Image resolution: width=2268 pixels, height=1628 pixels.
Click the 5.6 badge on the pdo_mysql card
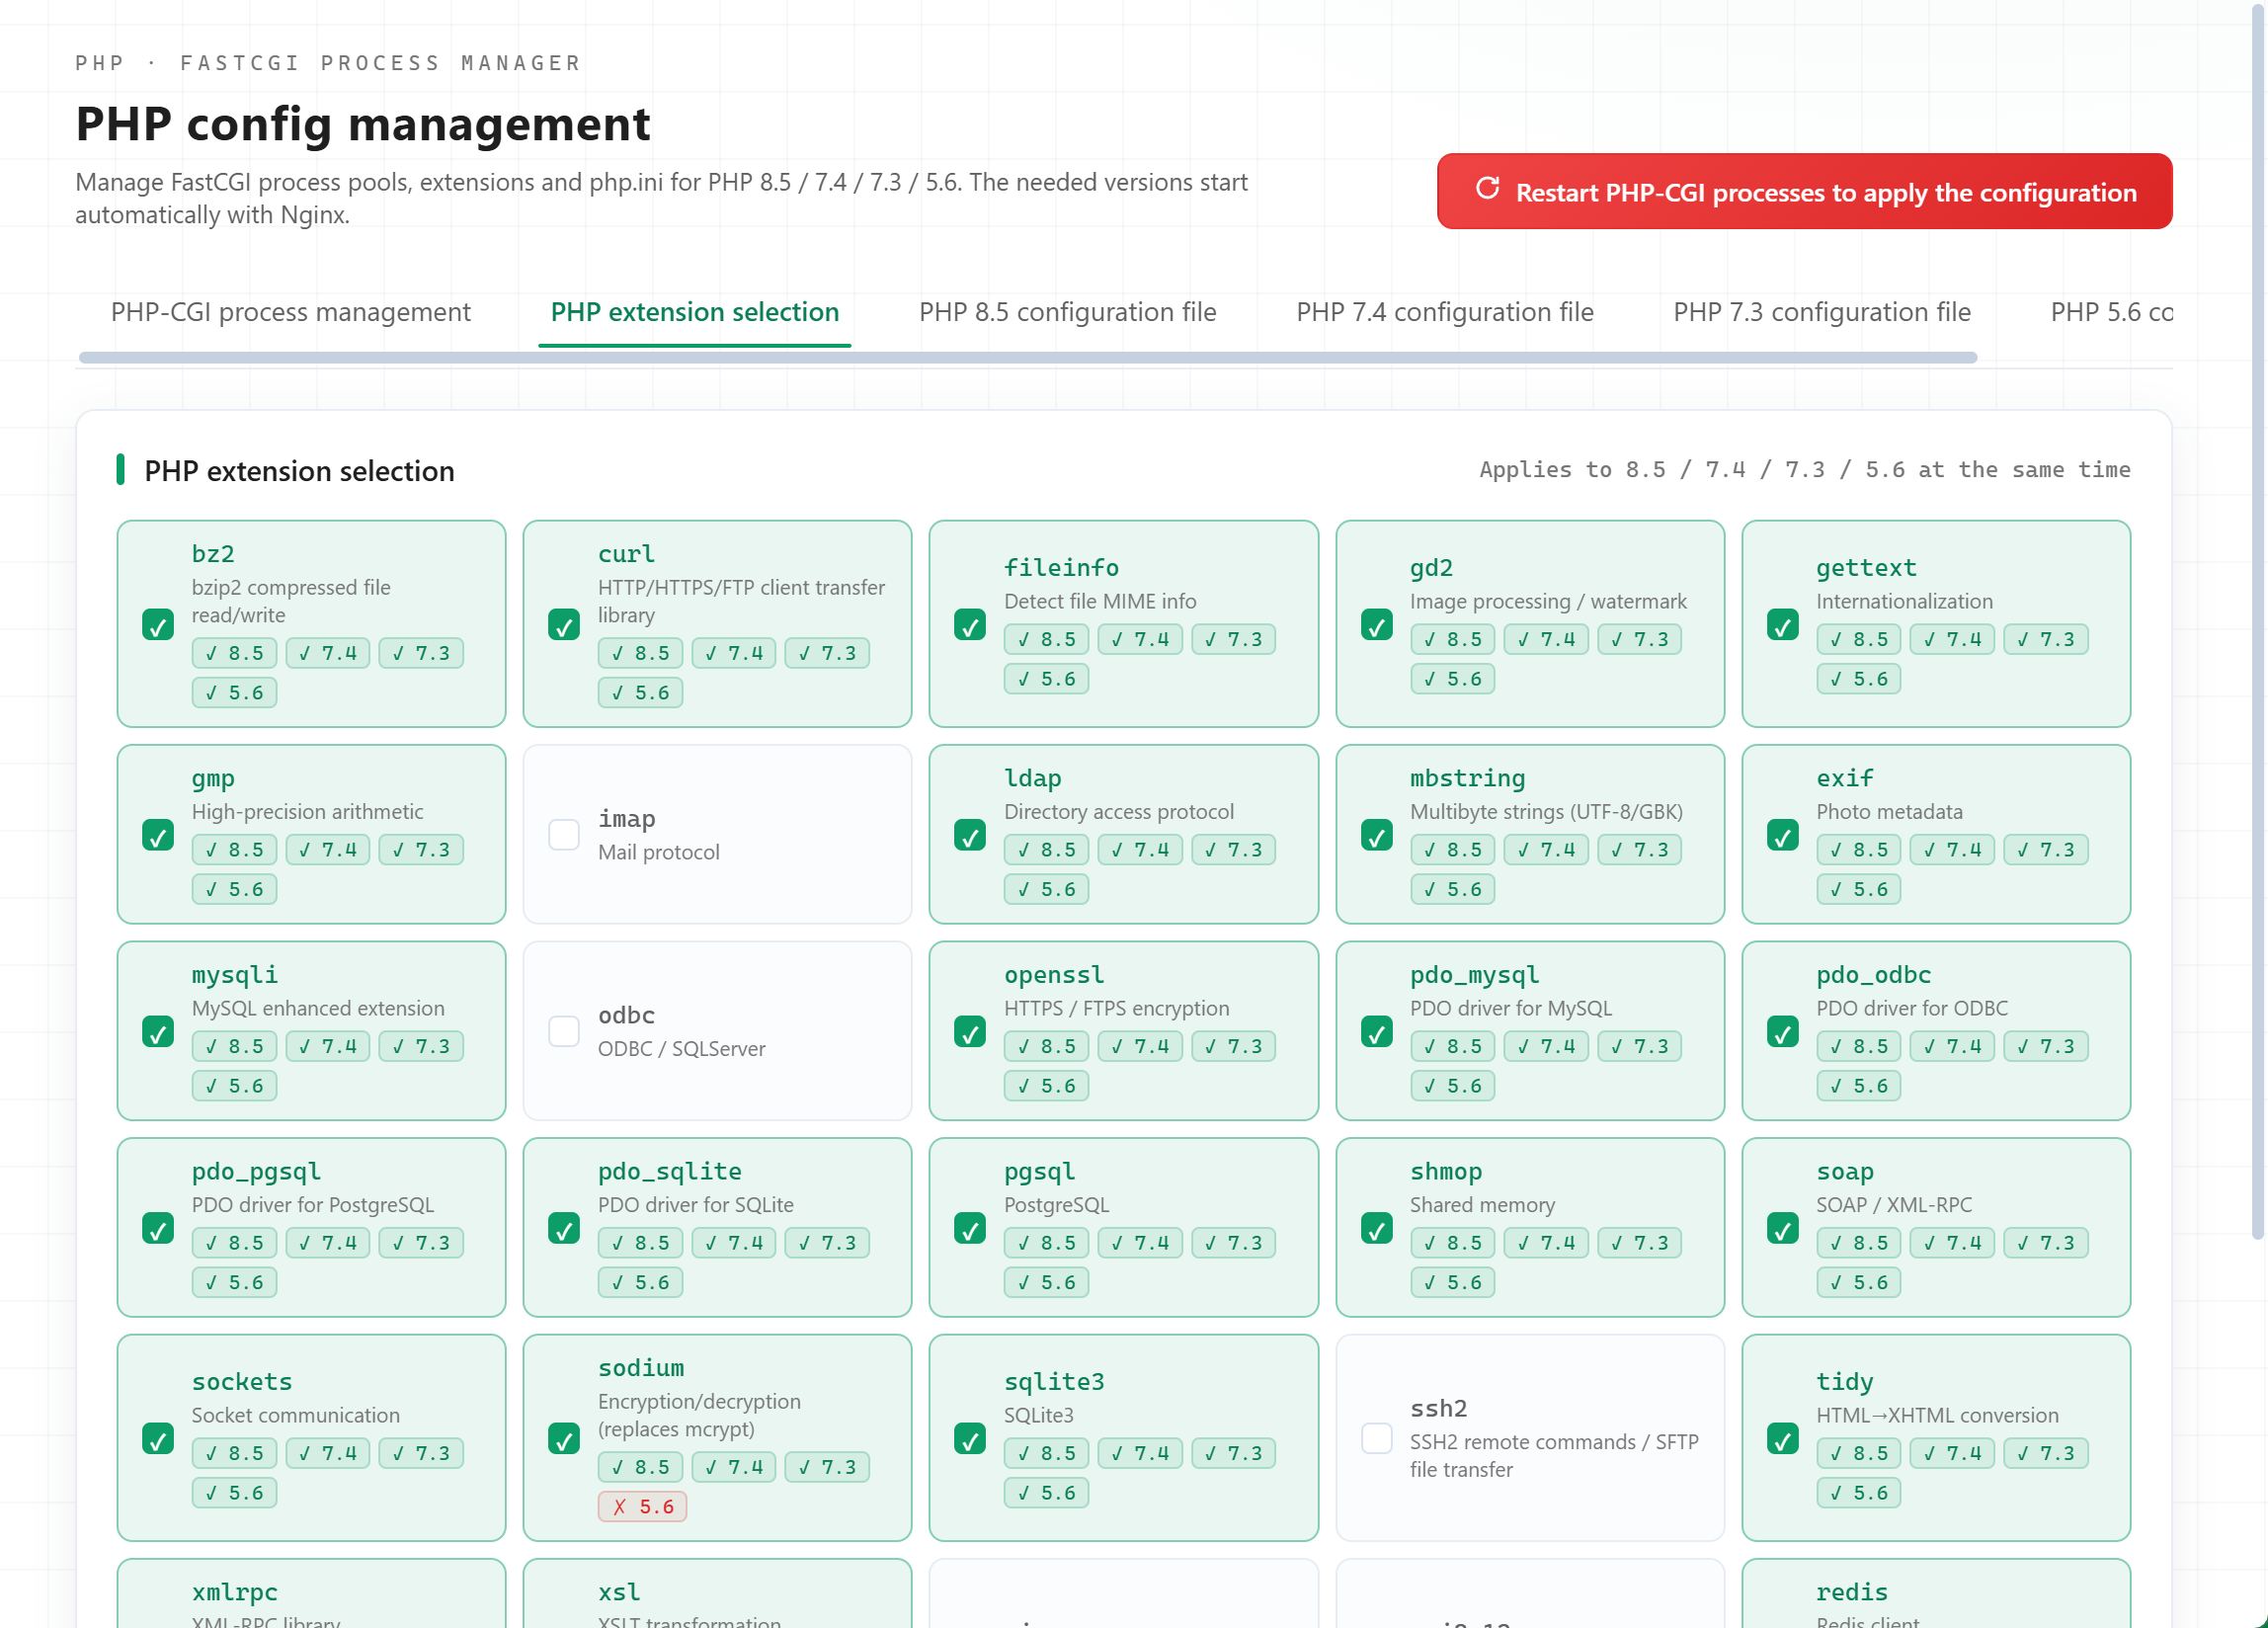1452,1086
